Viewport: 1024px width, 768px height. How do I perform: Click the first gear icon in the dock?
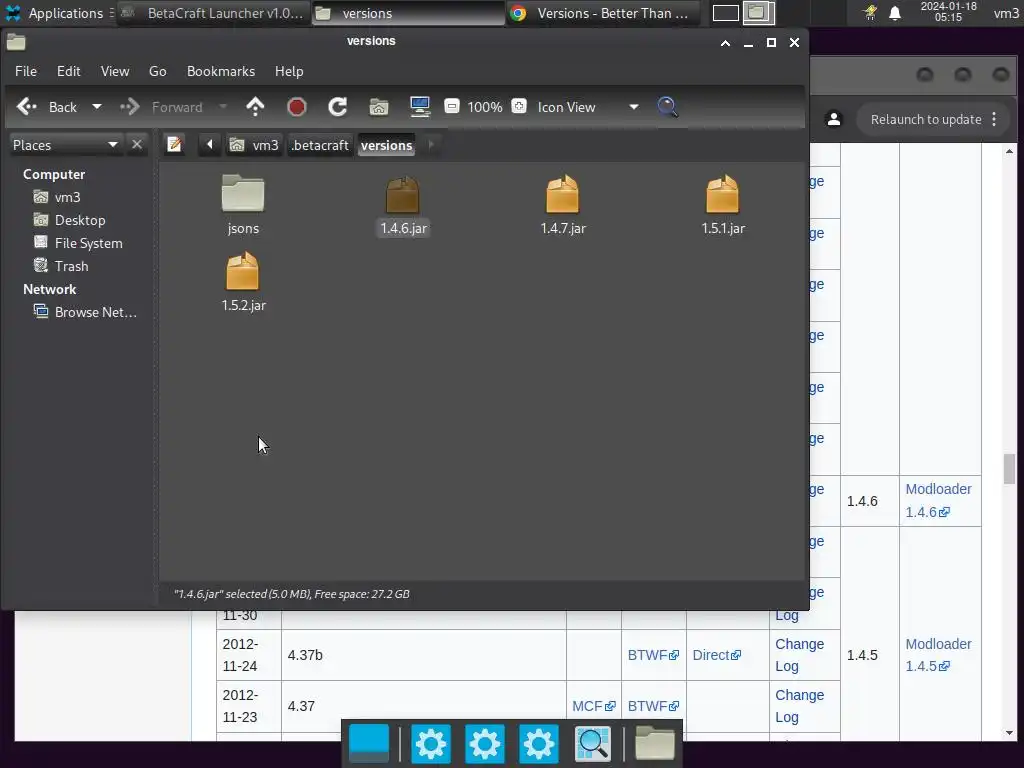[431, 743]
